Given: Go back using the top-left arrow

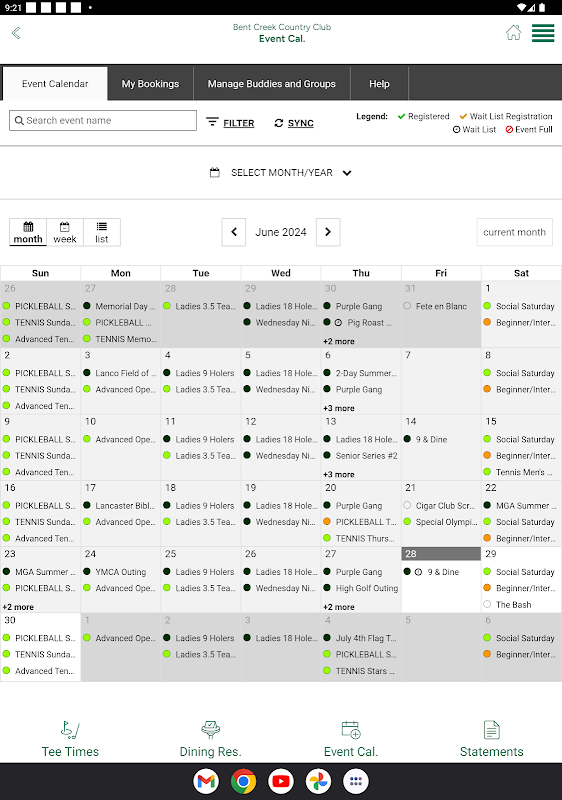Looking at the screenshot, I should [x=16, y=33].
